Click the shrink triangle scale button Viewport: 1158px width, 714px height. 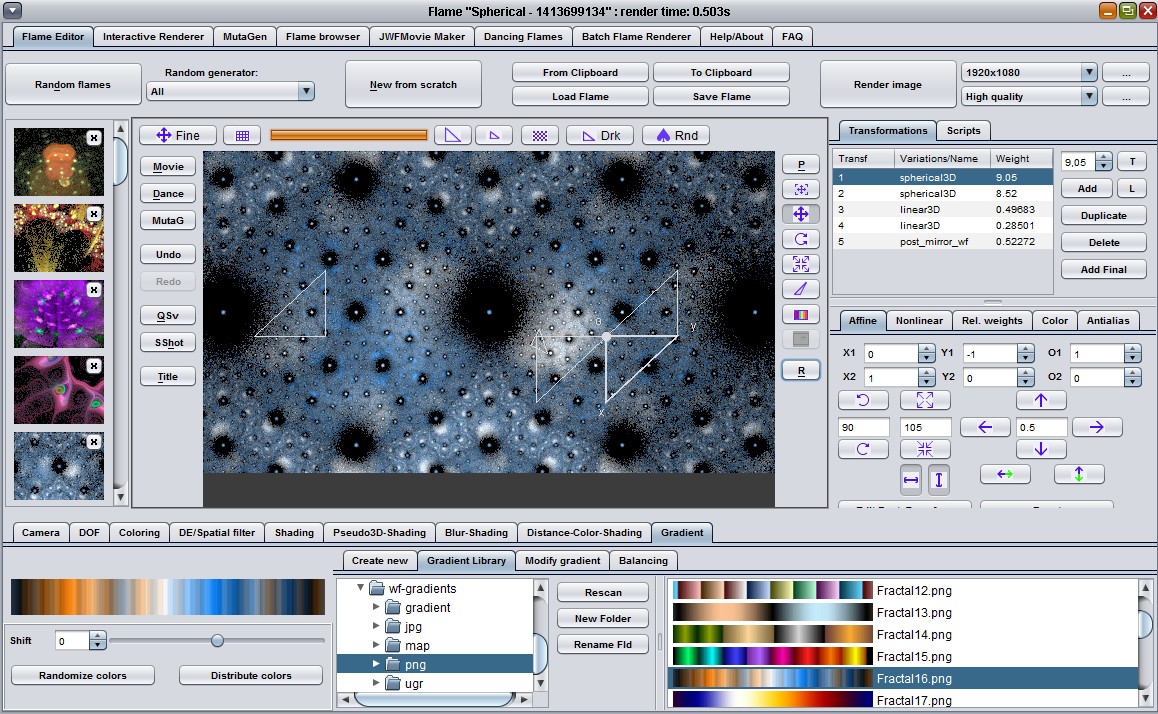925,449
